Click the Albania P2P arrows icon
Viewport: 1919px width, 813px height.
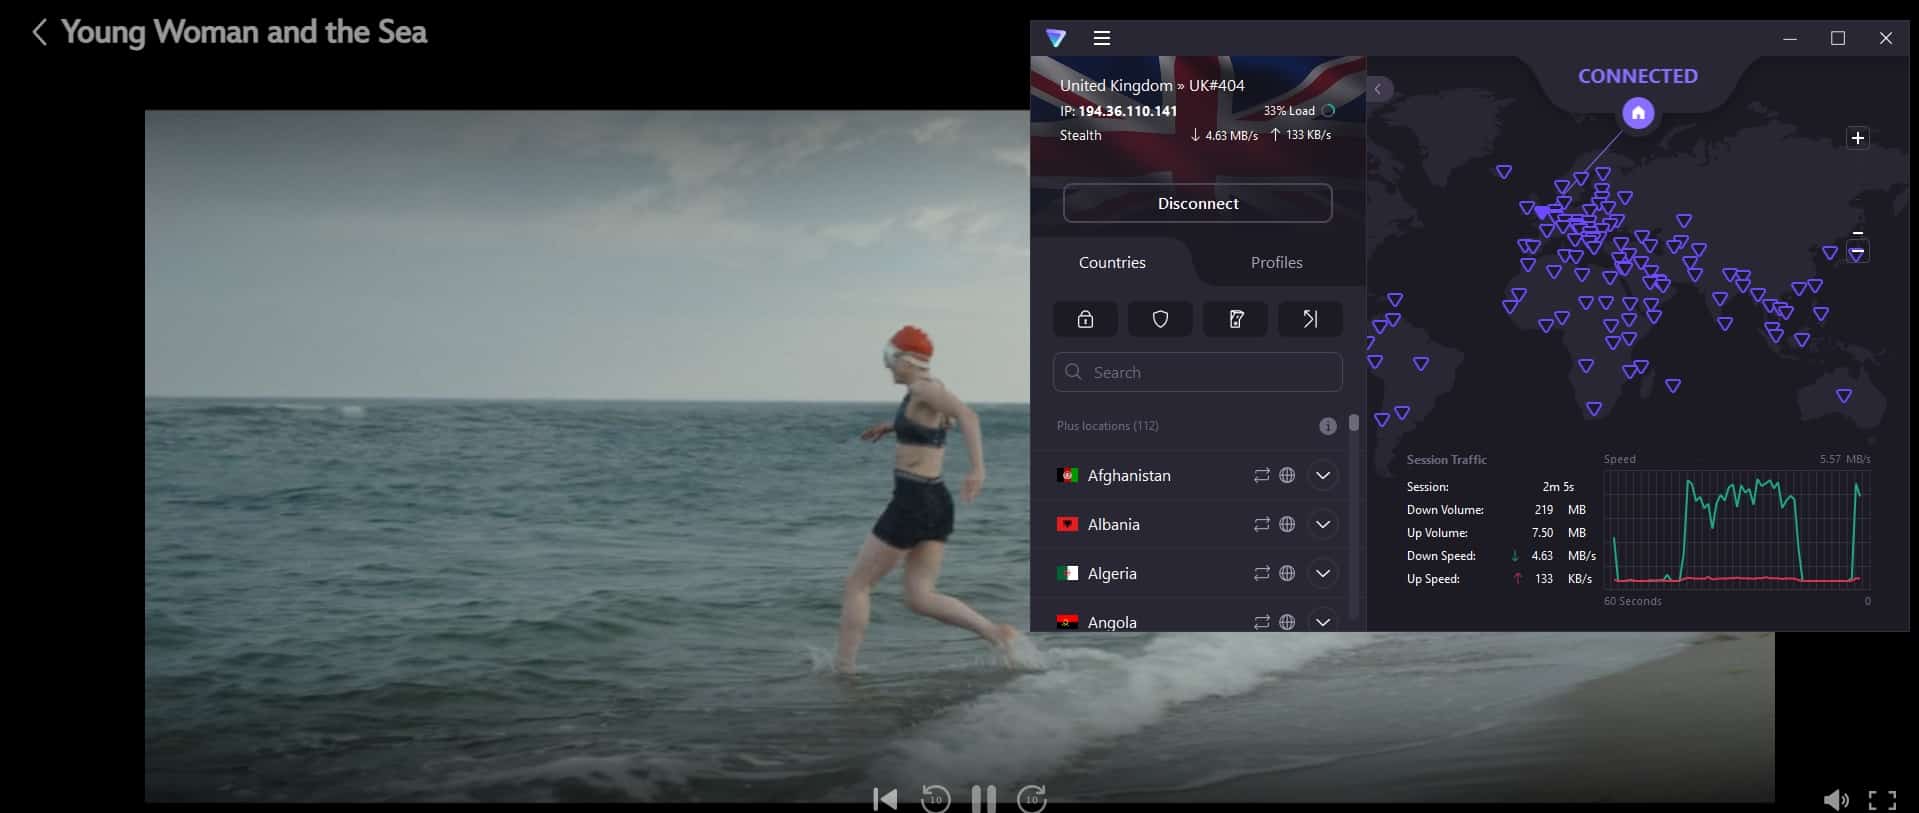[1261, 524]
